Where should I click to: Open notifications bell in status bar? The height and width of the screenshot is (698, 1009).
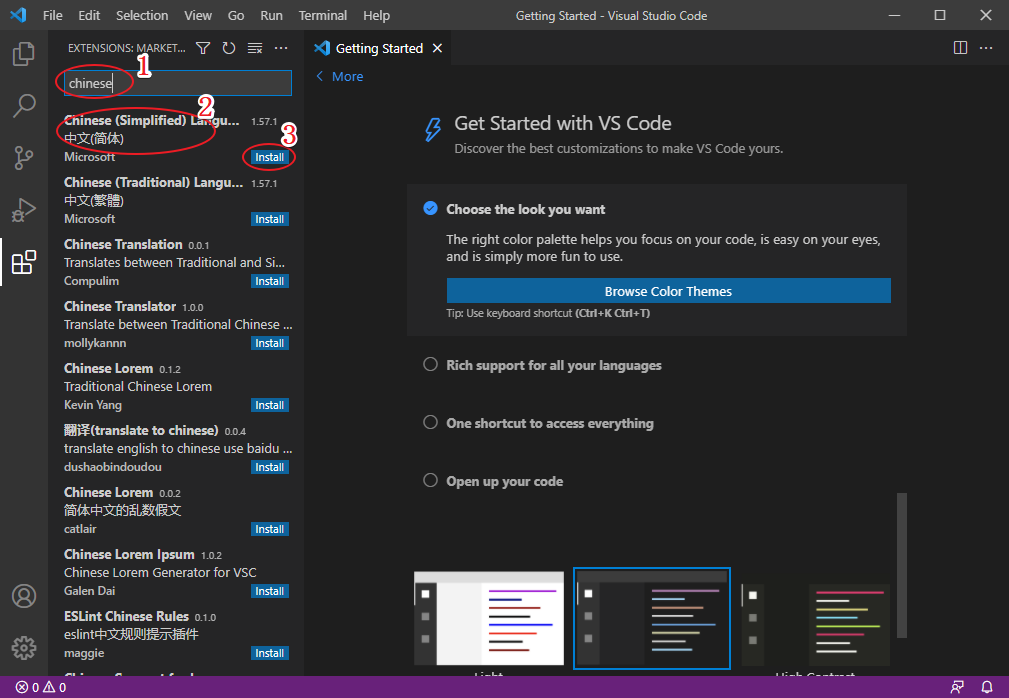pyautogui.click(x=986, y=687)
